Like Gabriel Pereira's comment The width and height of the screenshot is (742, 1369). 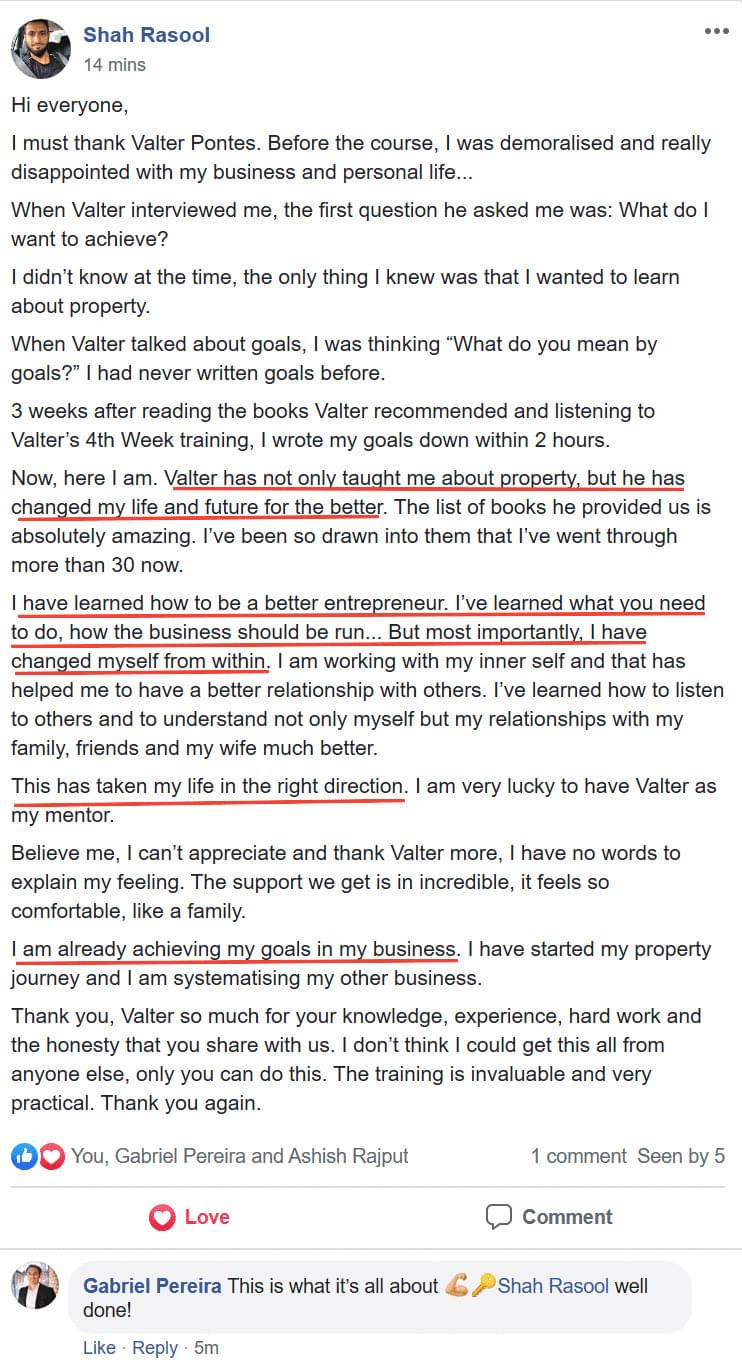pos(99,1347)
